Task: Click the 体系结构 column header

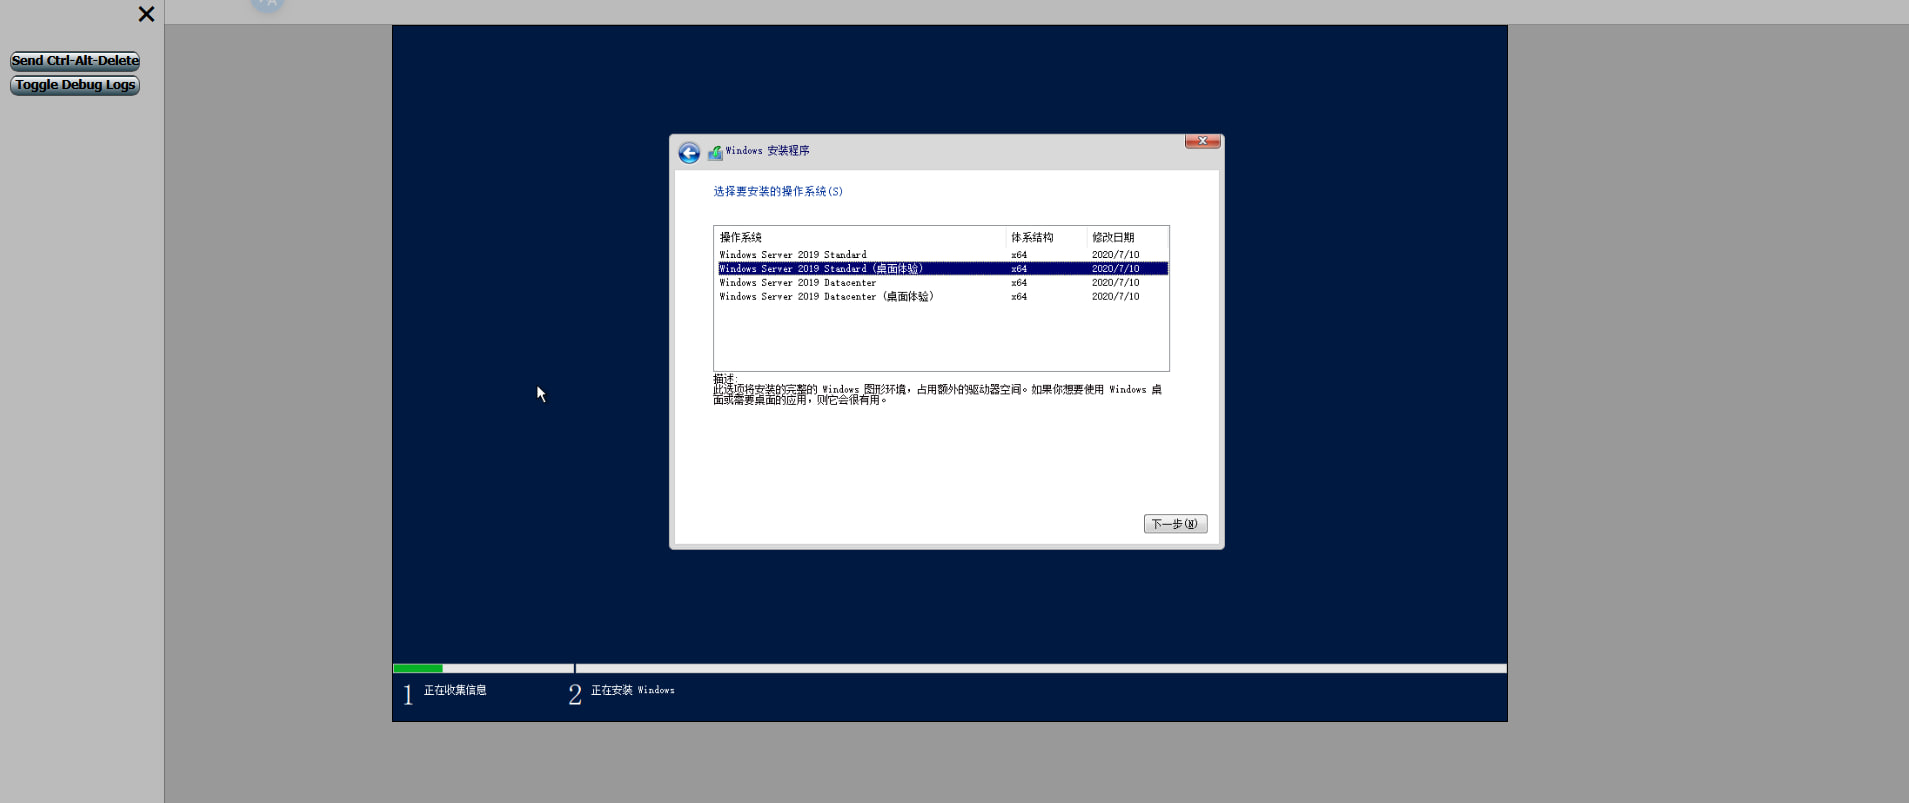Action: tap(1046, 237)
